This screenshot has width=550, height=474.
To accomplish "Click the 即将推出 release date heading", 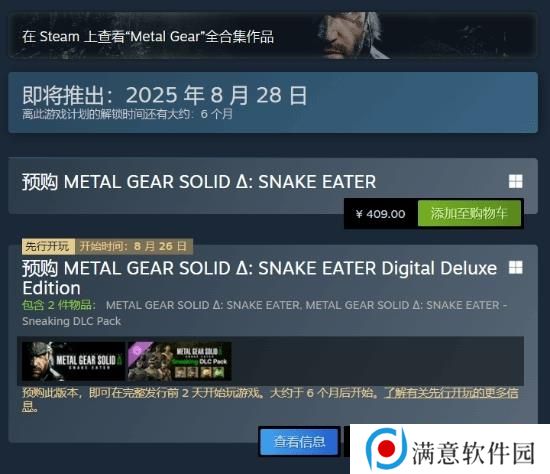I will coord(165,95).
